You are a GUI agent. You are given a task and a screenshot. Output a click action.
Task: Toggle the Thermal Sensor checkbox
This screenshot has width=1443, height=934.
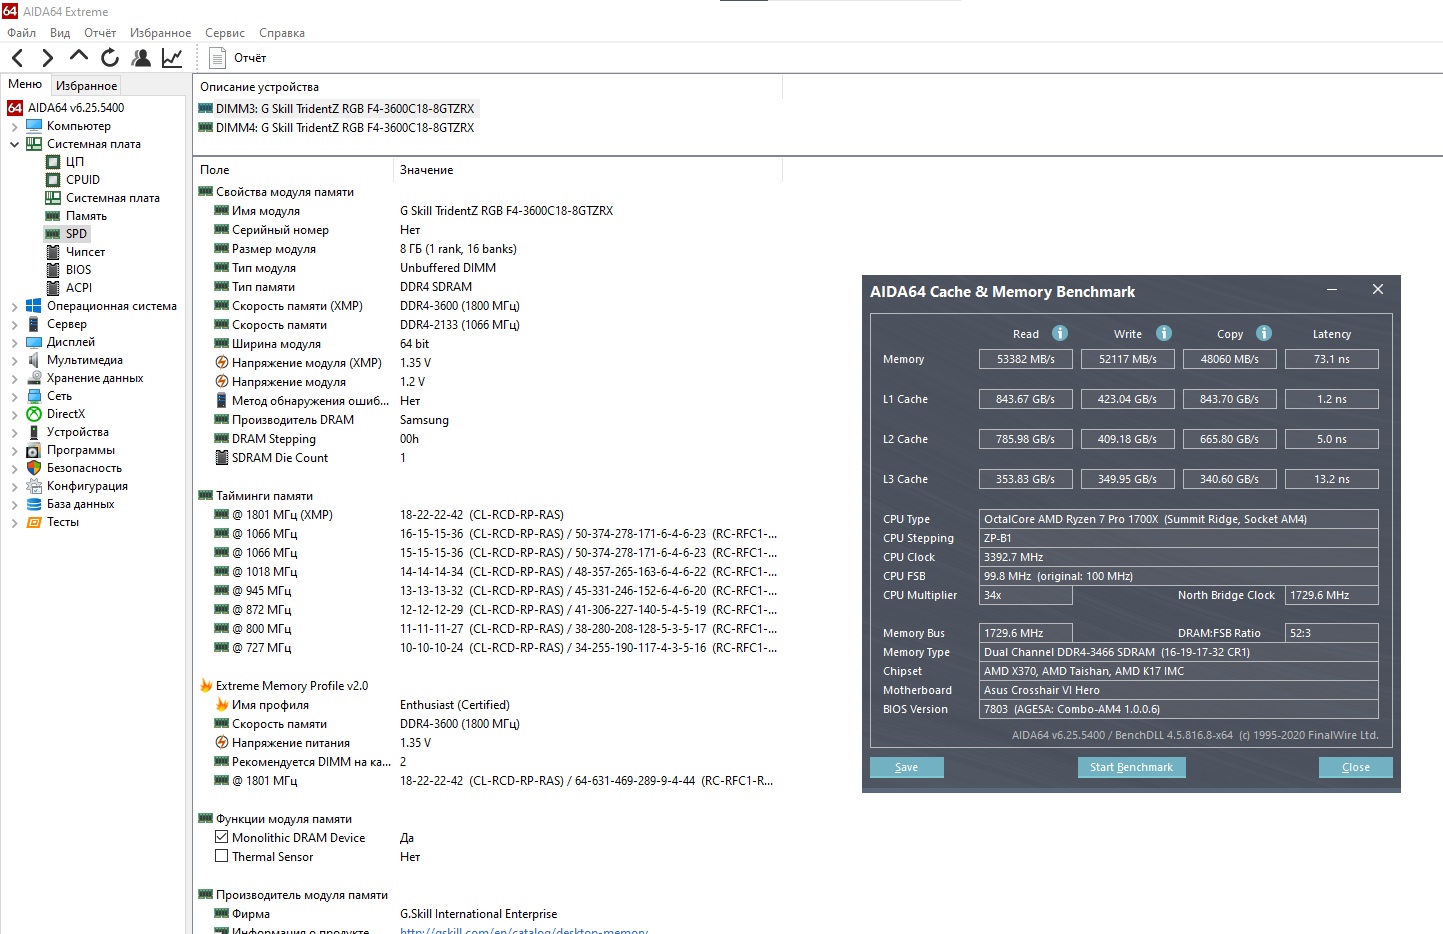(x=222, y=856)
